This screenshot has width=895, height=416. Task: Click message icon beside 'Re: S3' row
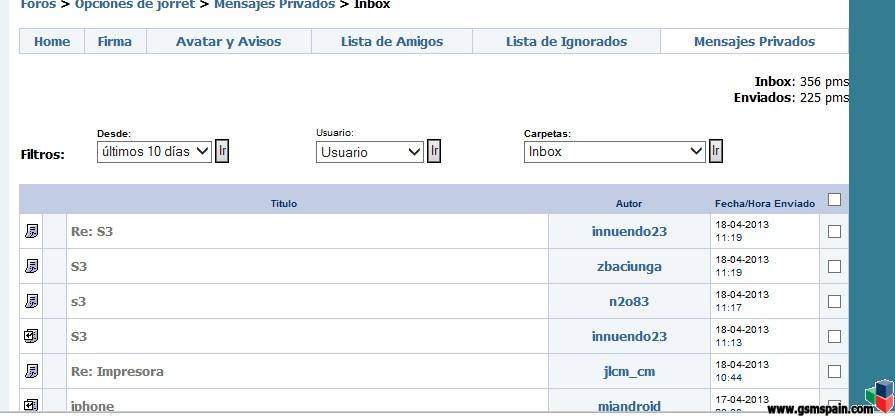(x=31, y=231)
